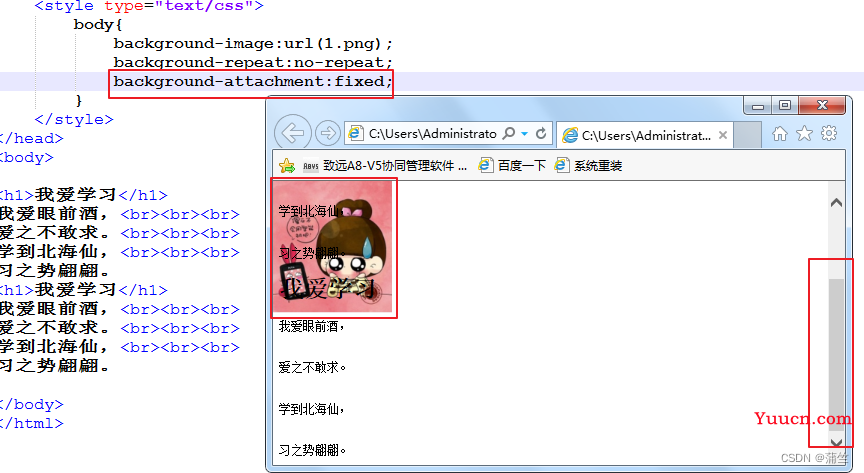
Task: Click the closing </html> tag in code
Action: tap(31, 423)
